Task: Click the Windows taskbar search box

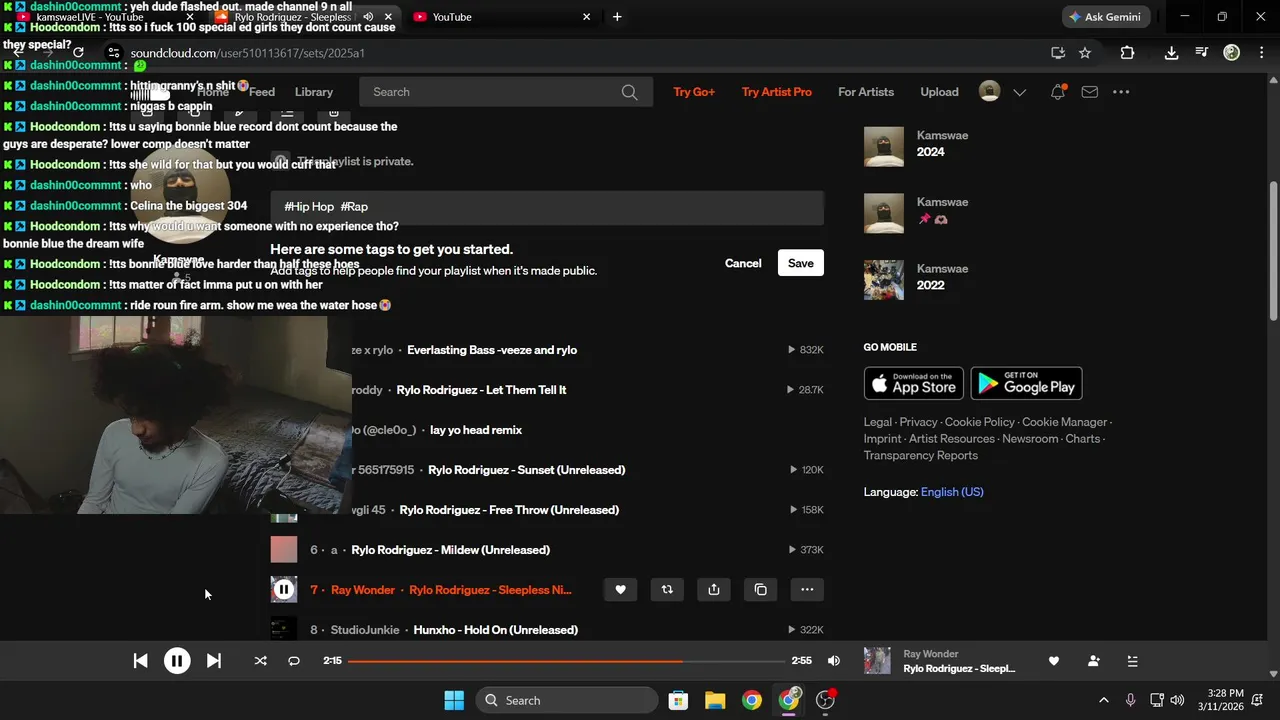Action: pos(567,700)
